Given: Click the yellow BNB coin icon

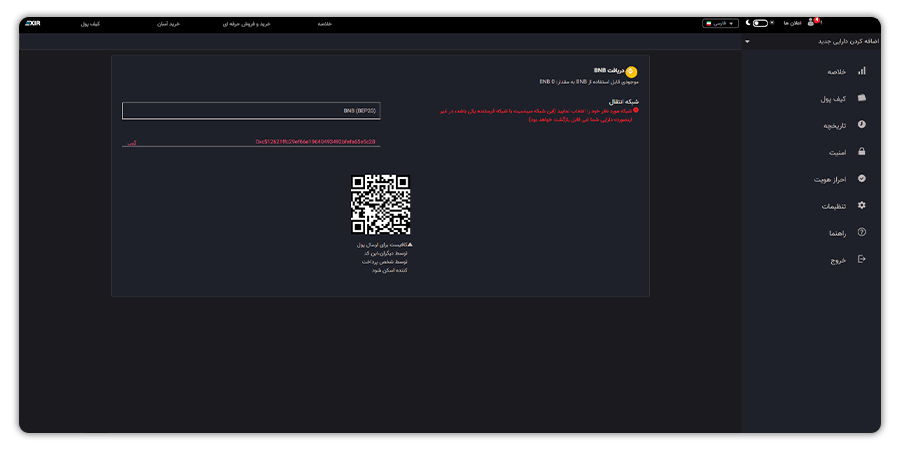Looking at the screenshot, I should 631,72.
